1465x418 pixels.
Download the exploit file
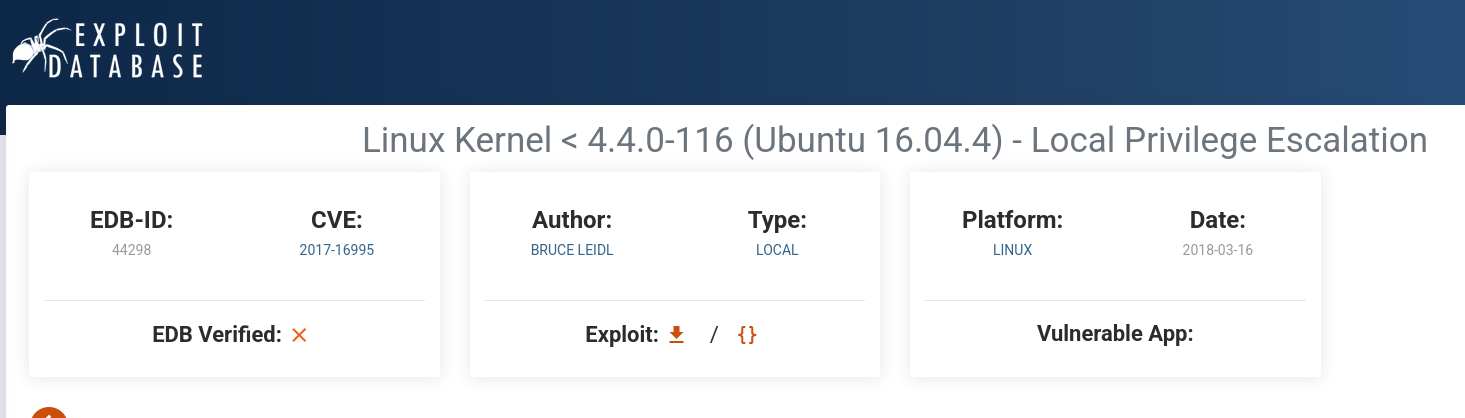676,335
